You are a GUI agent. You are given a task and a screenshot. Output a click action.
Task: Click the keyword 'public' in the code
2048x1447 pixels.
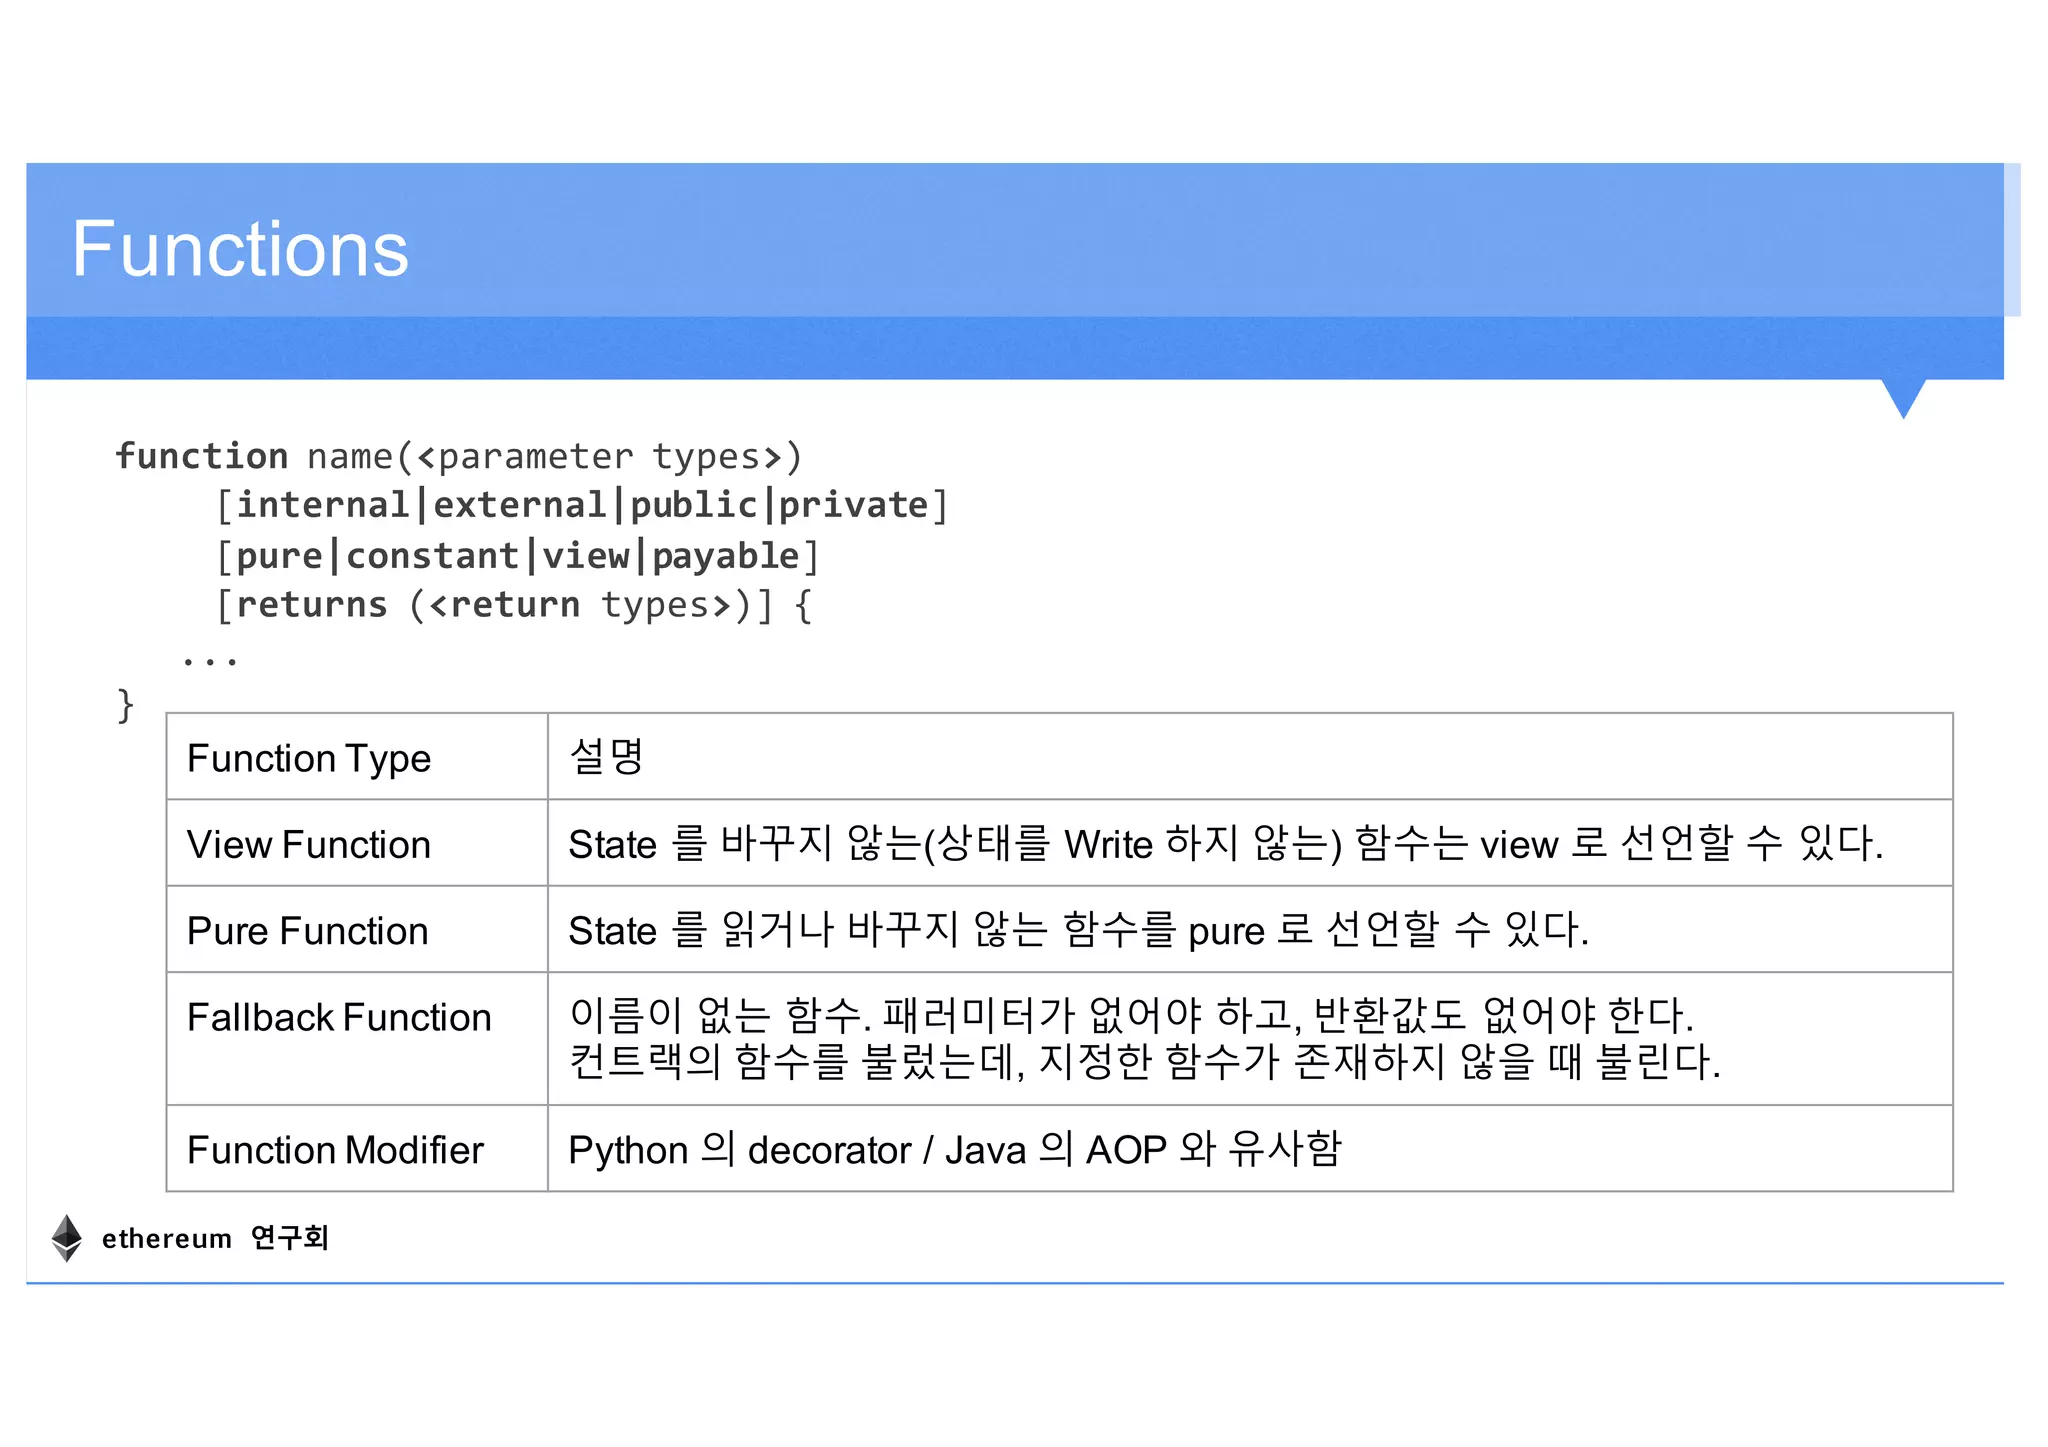[x=694, y=504]
